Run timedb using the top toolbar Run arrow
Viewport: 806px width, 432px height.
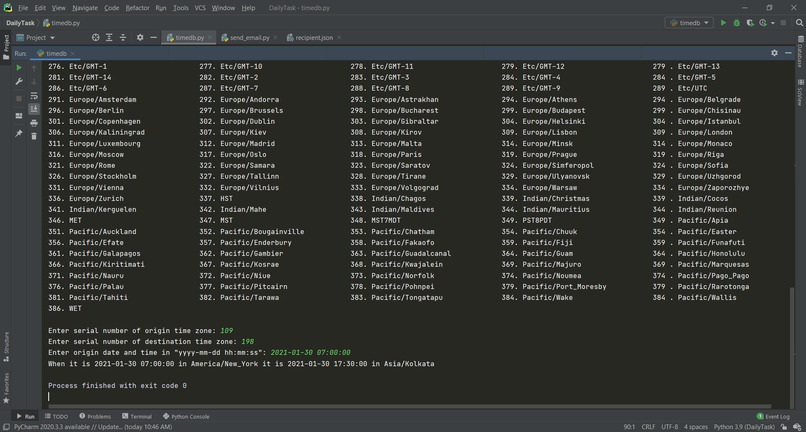(x=723, y=23)
